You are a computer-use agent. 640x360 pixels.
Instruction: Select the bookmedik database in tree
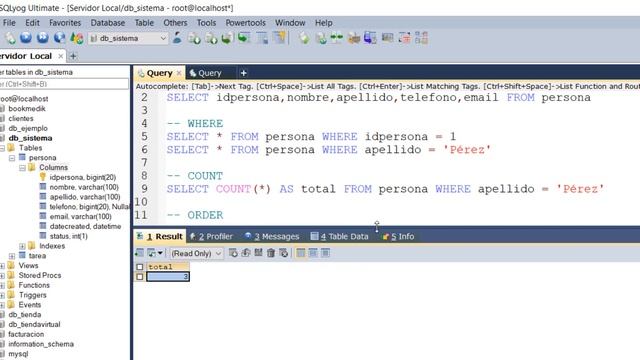tap(27, 109)
